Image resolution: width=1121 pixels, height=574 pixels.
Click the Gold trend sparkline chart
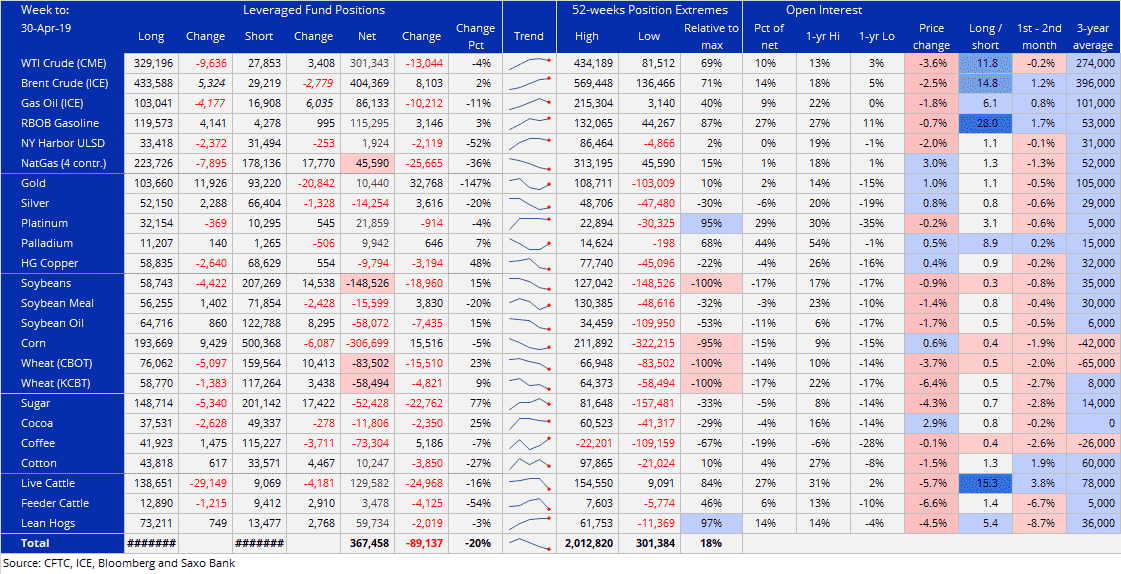[x=529, y=184]
